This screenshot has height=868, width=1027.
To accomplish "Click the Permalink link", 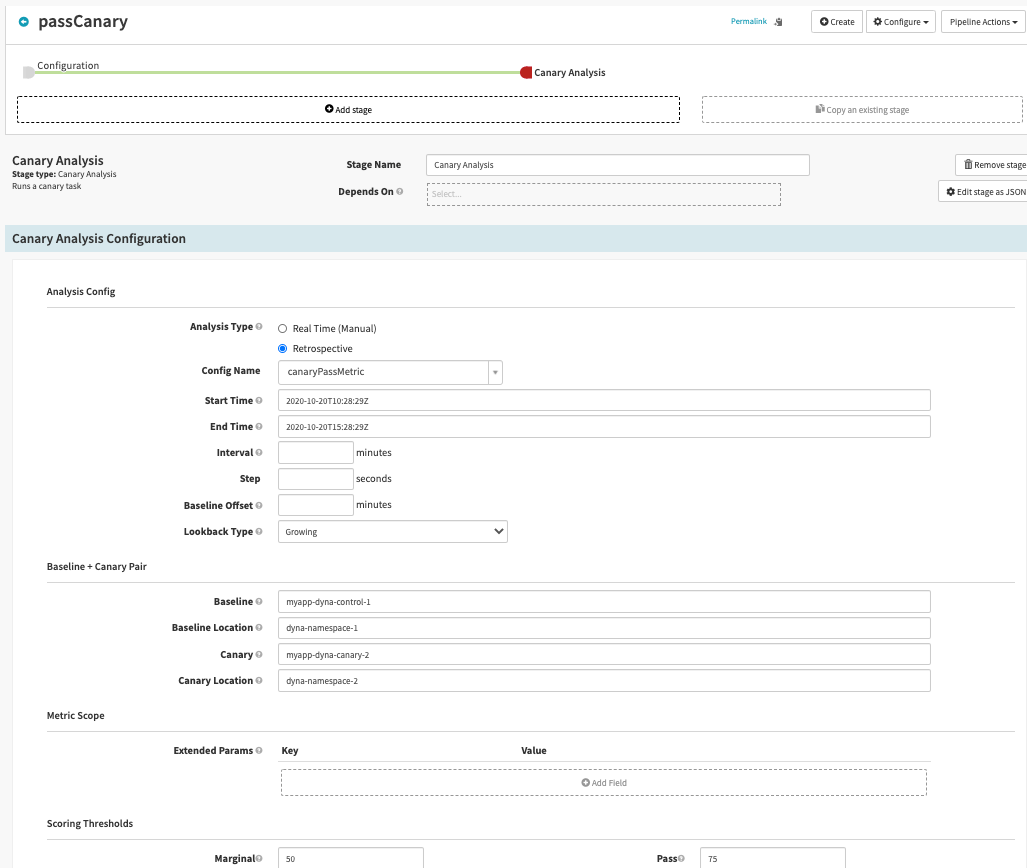I will (x=748, y=21).
